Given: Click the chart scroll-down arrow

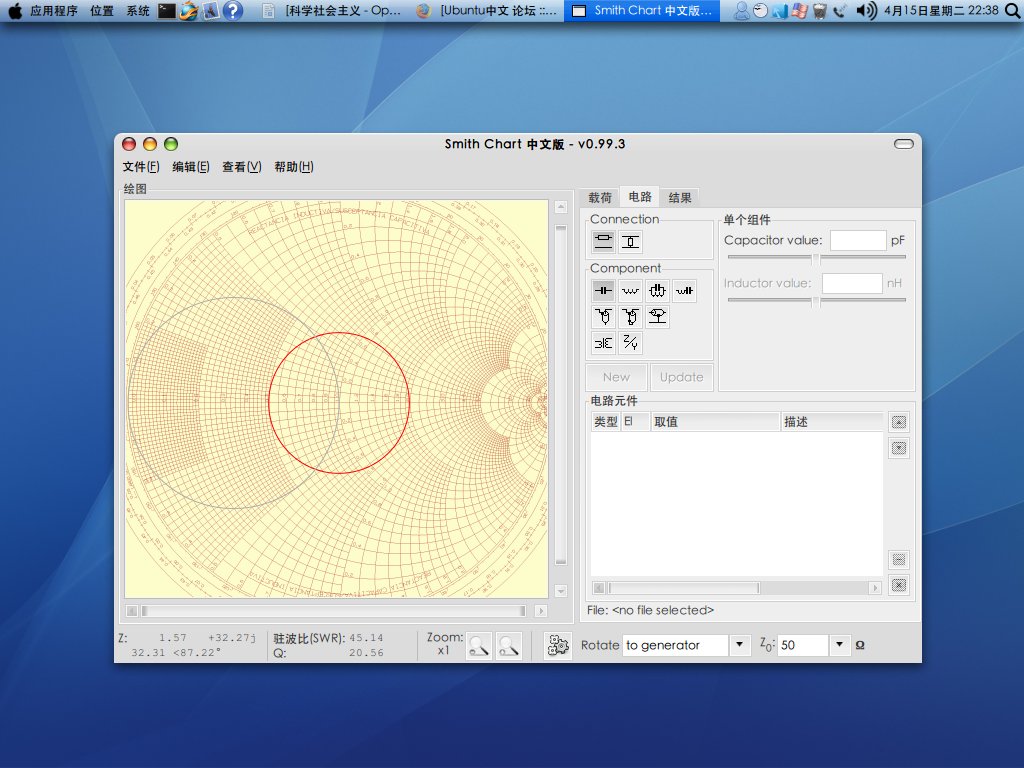Looking at the screenshot, I should pyautogui.click(x=561, y=591).
